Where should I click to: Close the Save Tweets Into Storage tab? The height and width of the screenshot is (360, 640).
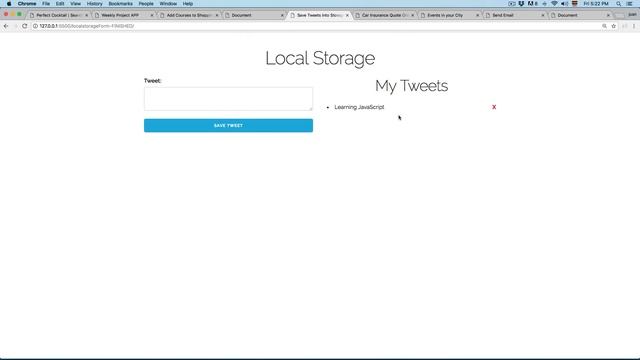[347, 15]
